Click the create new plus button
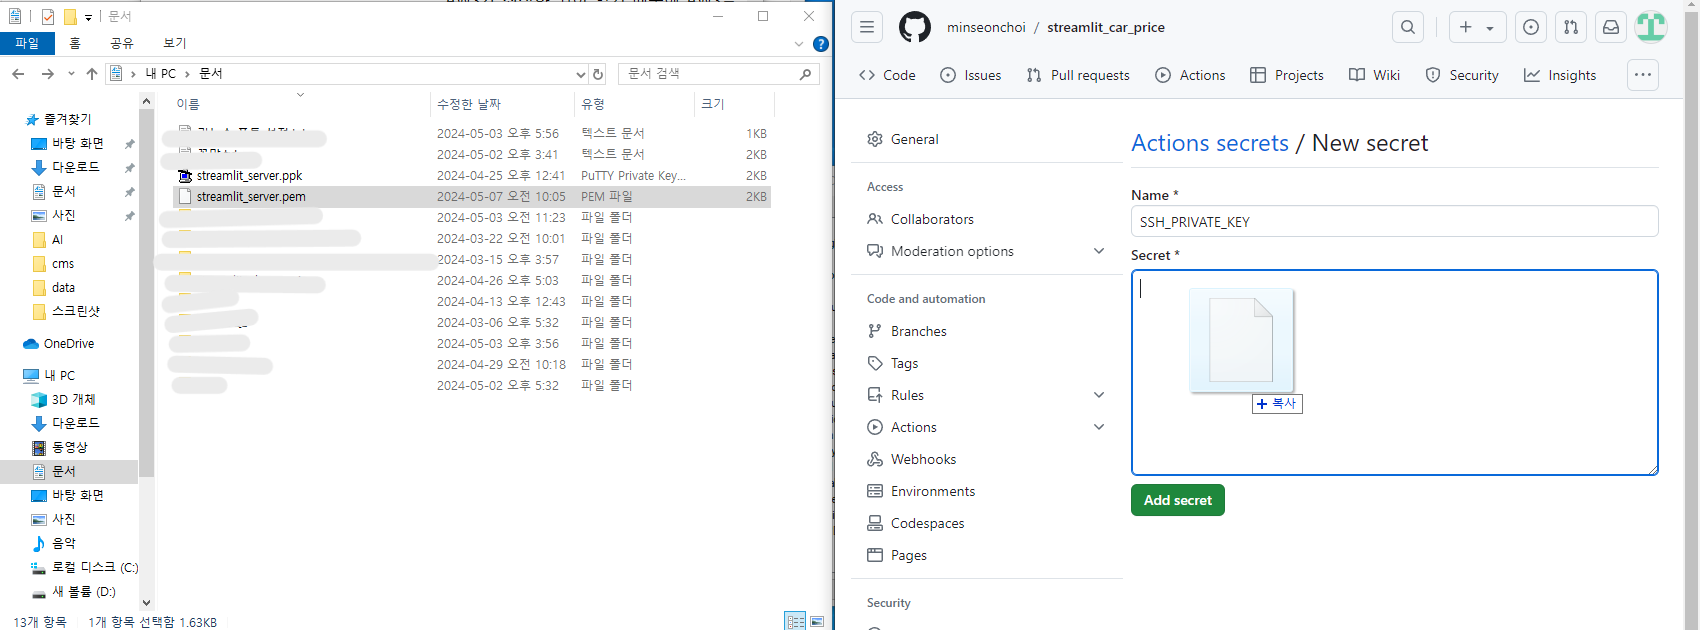The width and height of the screenshot is (1700, 630). [1466, 27]
